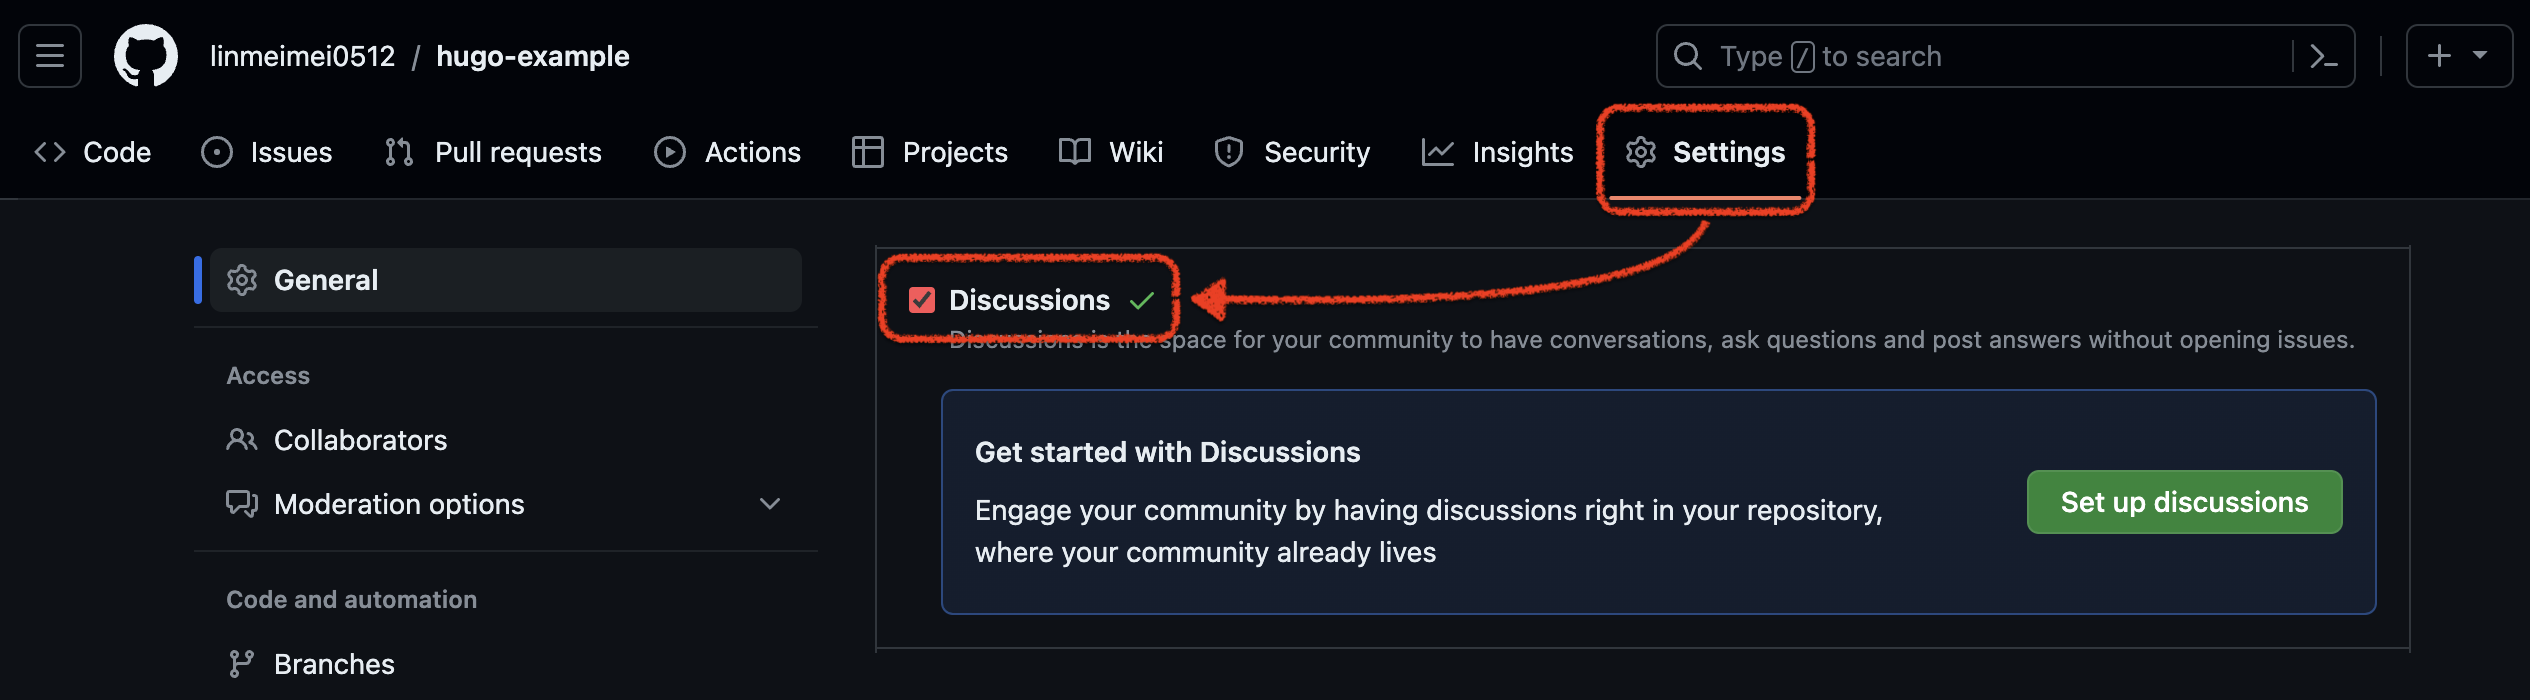The height and width of the screenshot is (700, 2530).
Task: Uncheck the Discussions checkbox
Action: click(x=922, y=300)
